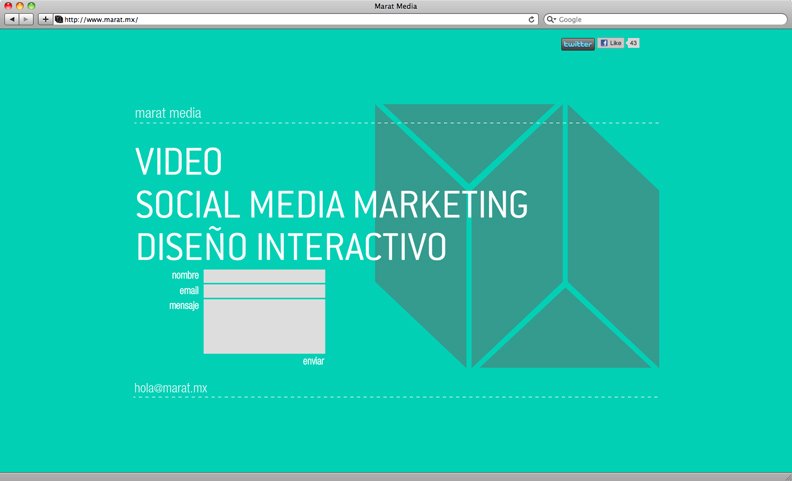
Task: Click the site favicon in the address bar
Action: coord(59,19)
